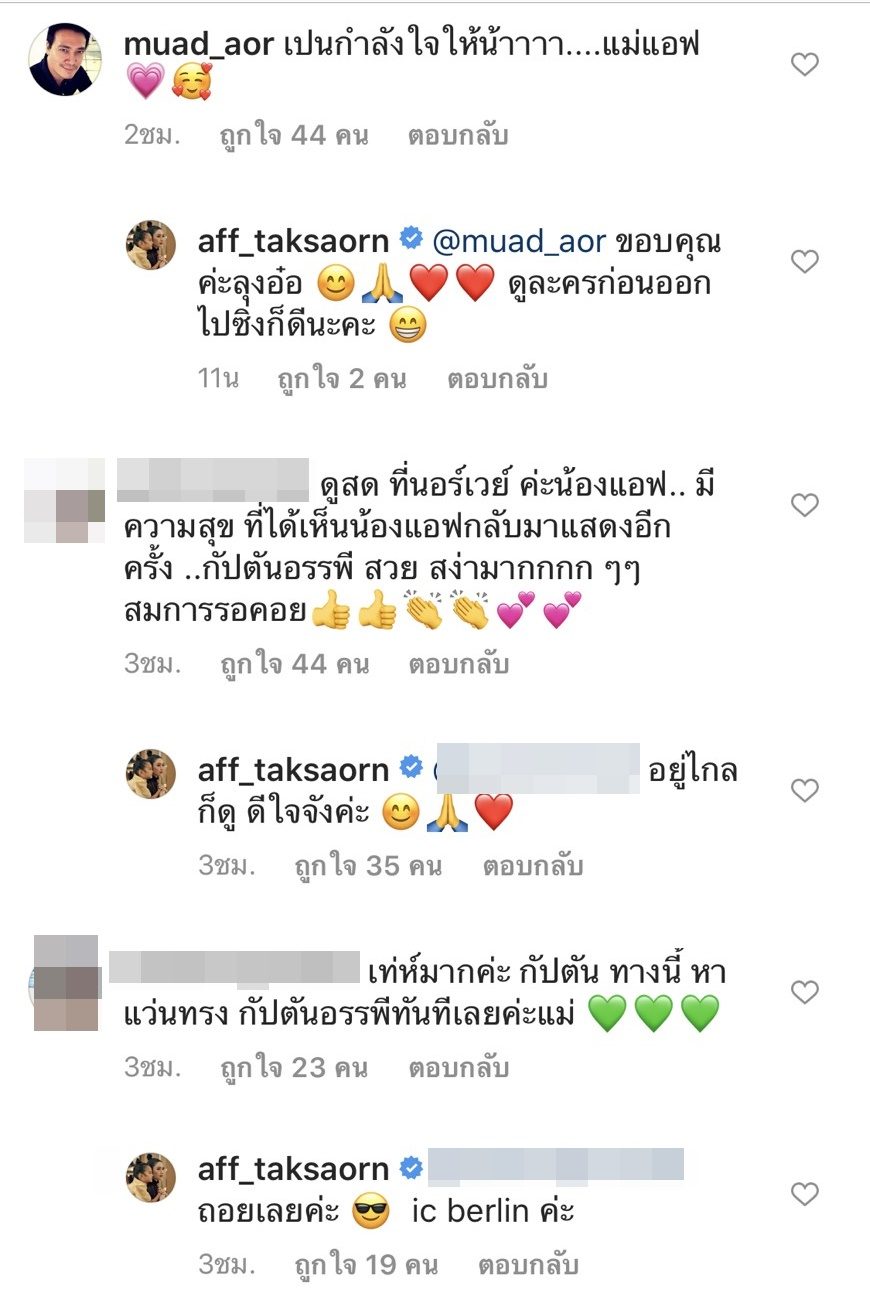Image resolution: width=870 pixels, height=1299 pixels.
Task: Like the muad_aor comment with the heart
Action: pyautogui.click(x=804, y=65)
